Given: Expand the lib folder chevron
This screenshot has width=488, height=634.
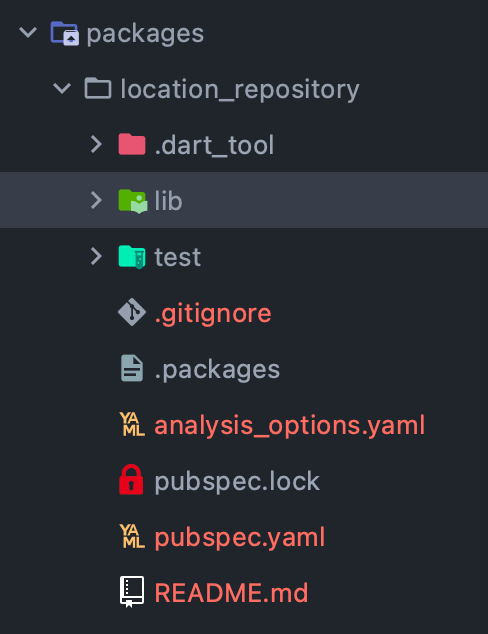Looking at the screenshot, I should coord(96,200).
